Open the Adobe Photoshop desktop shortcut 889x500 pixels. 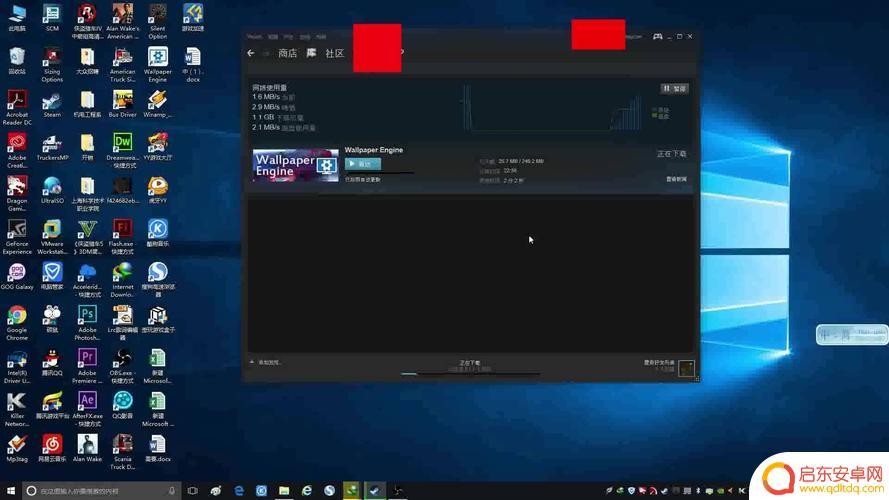click(x=87, y=323)
